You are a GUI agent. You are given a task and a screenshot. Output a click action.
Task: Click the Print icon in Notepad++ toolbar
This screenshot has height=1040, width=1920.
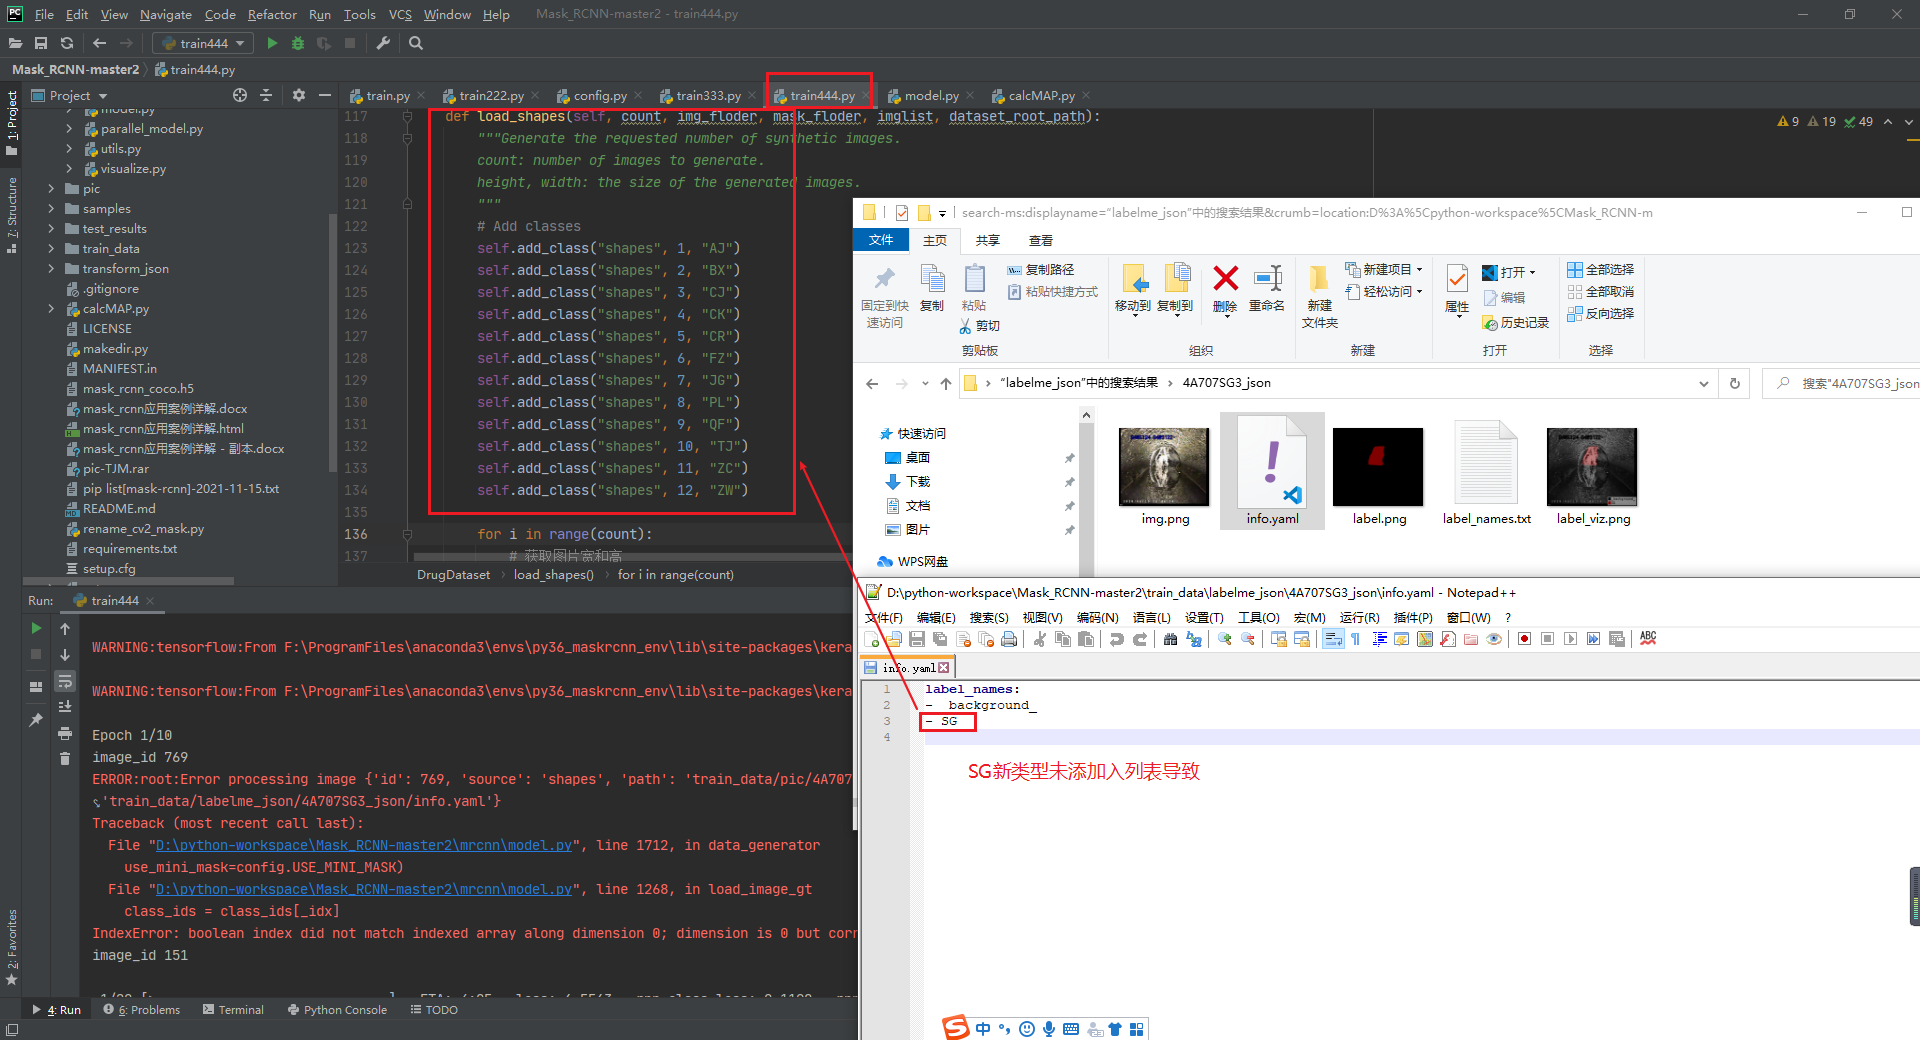(1009, 639)
